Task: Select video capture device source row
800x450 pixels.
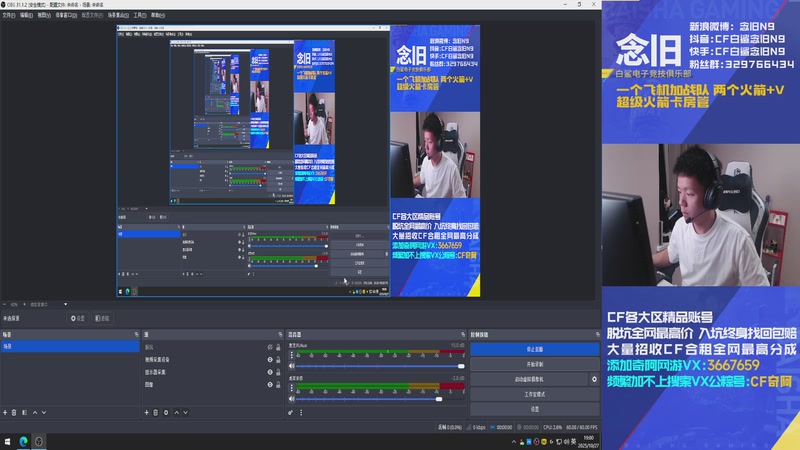Action: click(212, 360)
